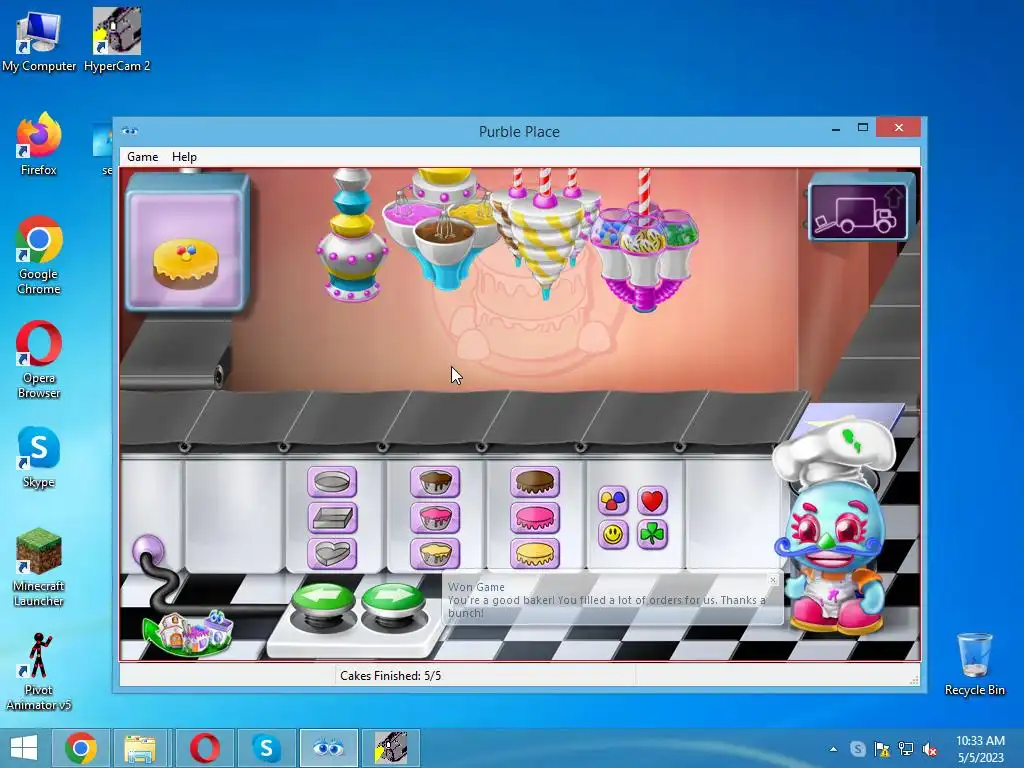Click the Purble Place title bar eyes icon
The width and height of the screenshot is (1024, 768).
click(129, 131)
